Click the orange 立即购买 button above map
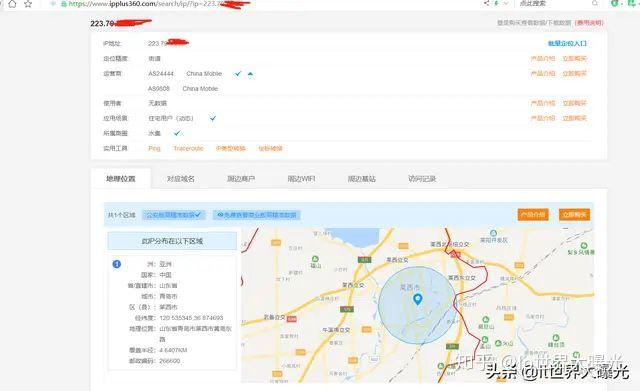640x391 pixels. [x=574, y=215]
